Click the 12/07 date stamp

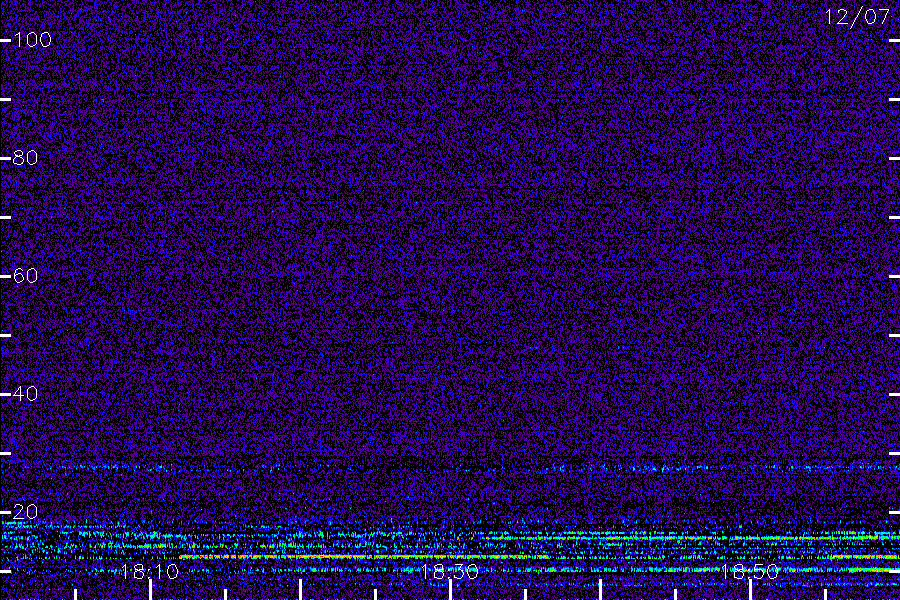point(857,17)
